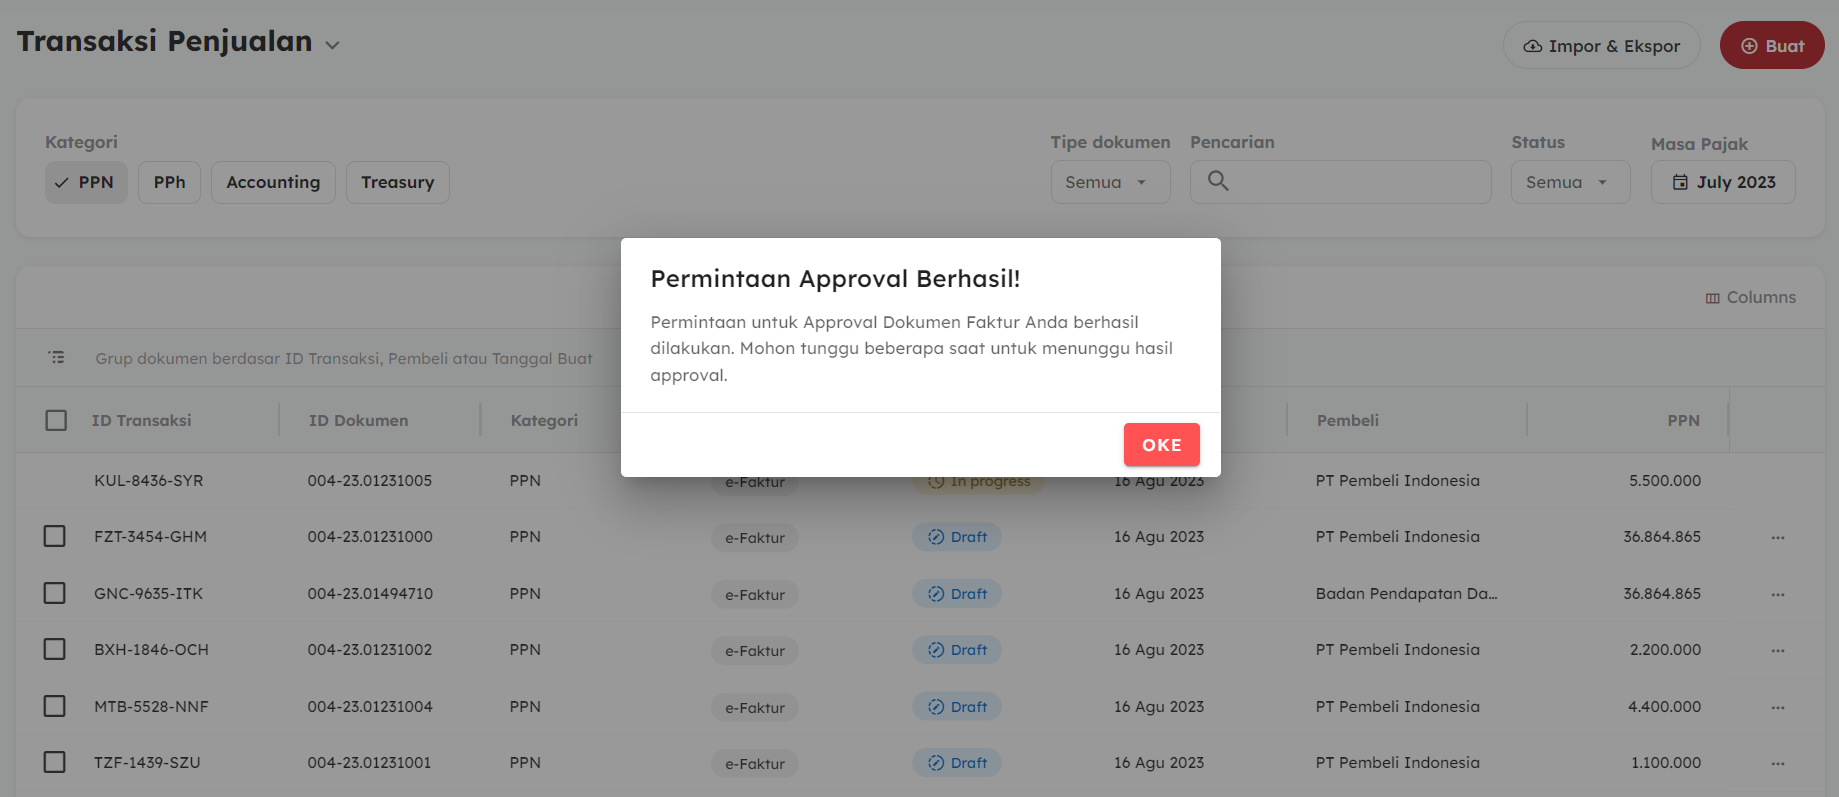Click the OKE button in dialog

[x=1161, y=445]
